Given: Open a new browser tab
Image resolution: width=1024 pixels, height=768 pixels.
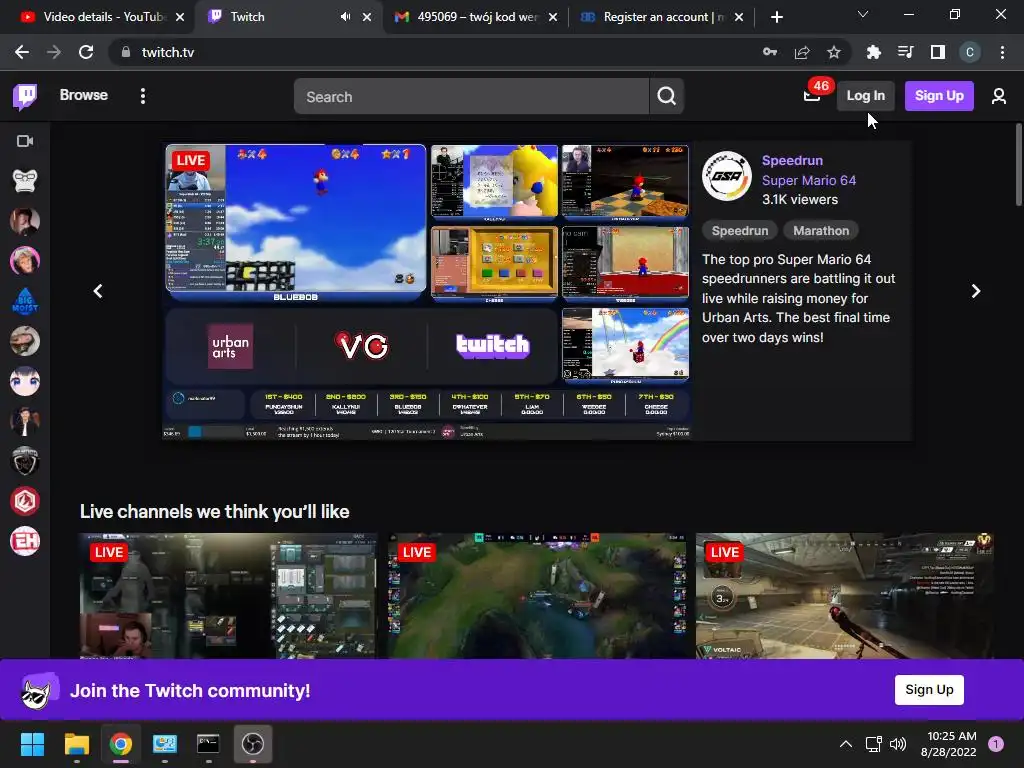Looking at the screenshot, I should pyautogui.click(x=776, y=17).
